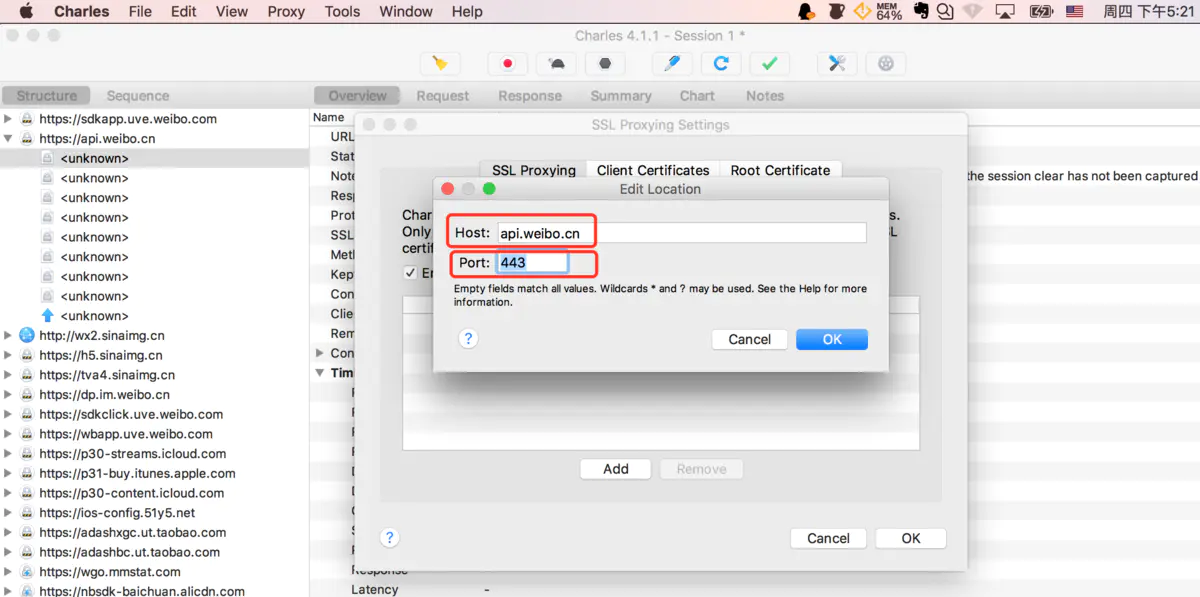Click OK in Edit Location dialog

pyautogui.click(x=832, y=339)
